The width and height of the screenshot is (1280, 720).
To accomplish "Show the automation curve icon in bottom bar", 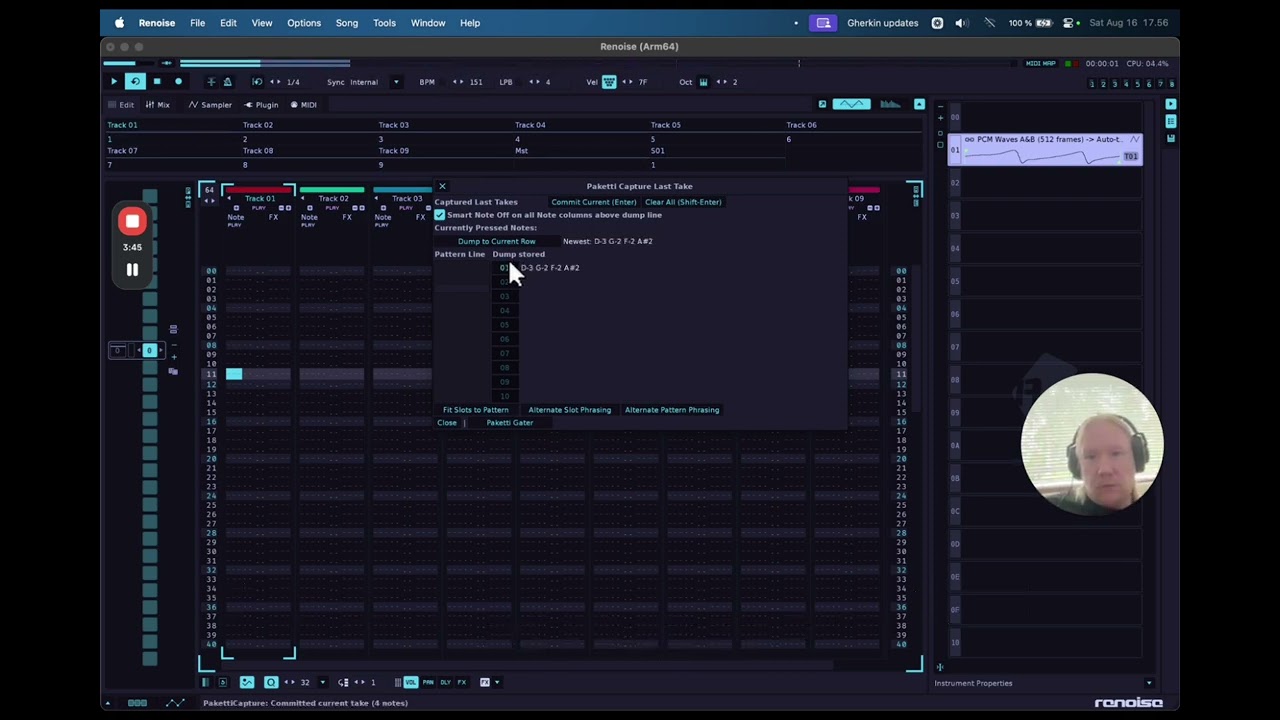I will [175, 703].
